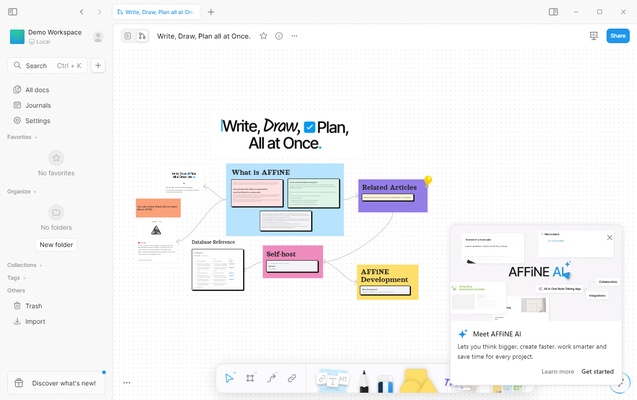This screenshot has height=400, width=637.
Task: Click the Share button
Action: tap(618, 36)
